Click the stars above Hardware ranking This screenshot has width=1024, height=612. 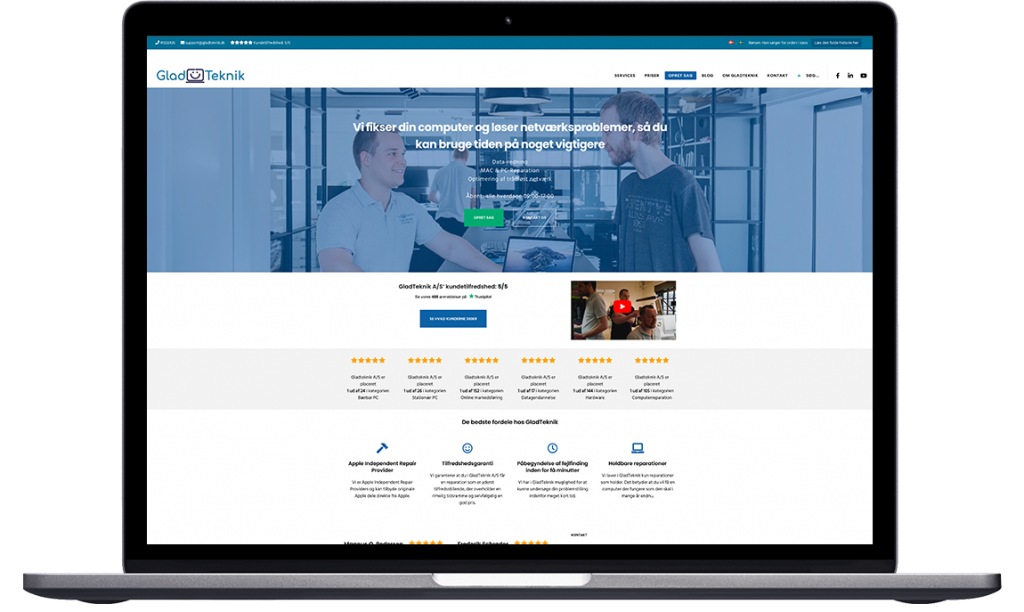[595, 361]
